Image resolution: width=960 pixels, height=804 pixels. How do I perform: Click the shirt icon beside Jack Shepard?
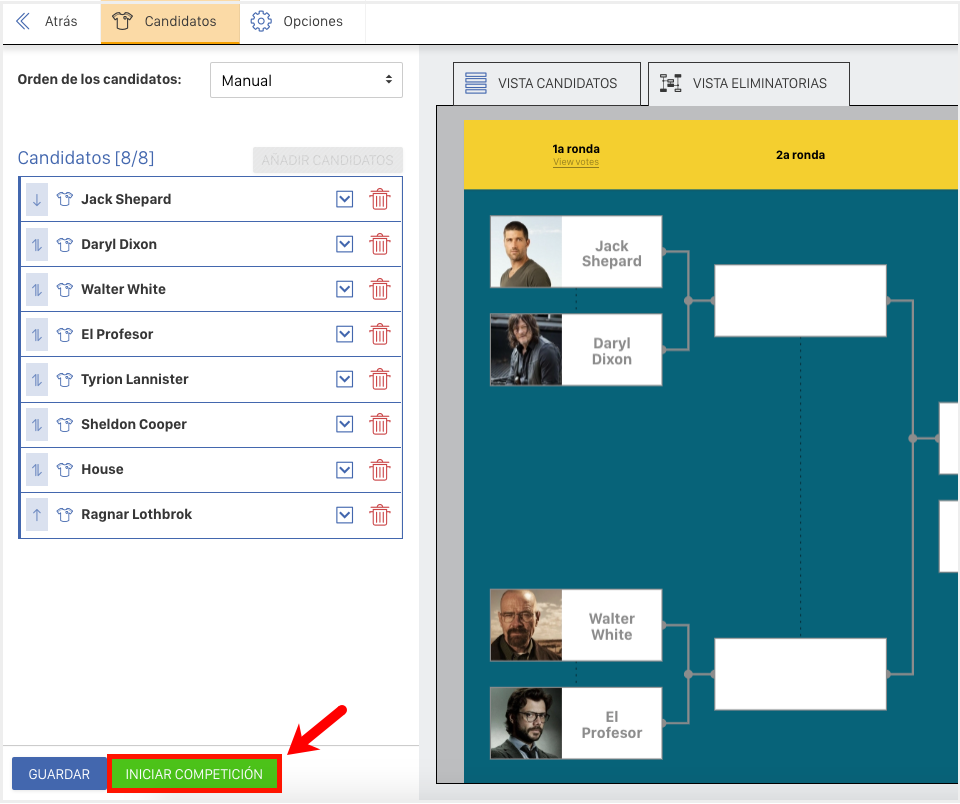tap(64, 199)
